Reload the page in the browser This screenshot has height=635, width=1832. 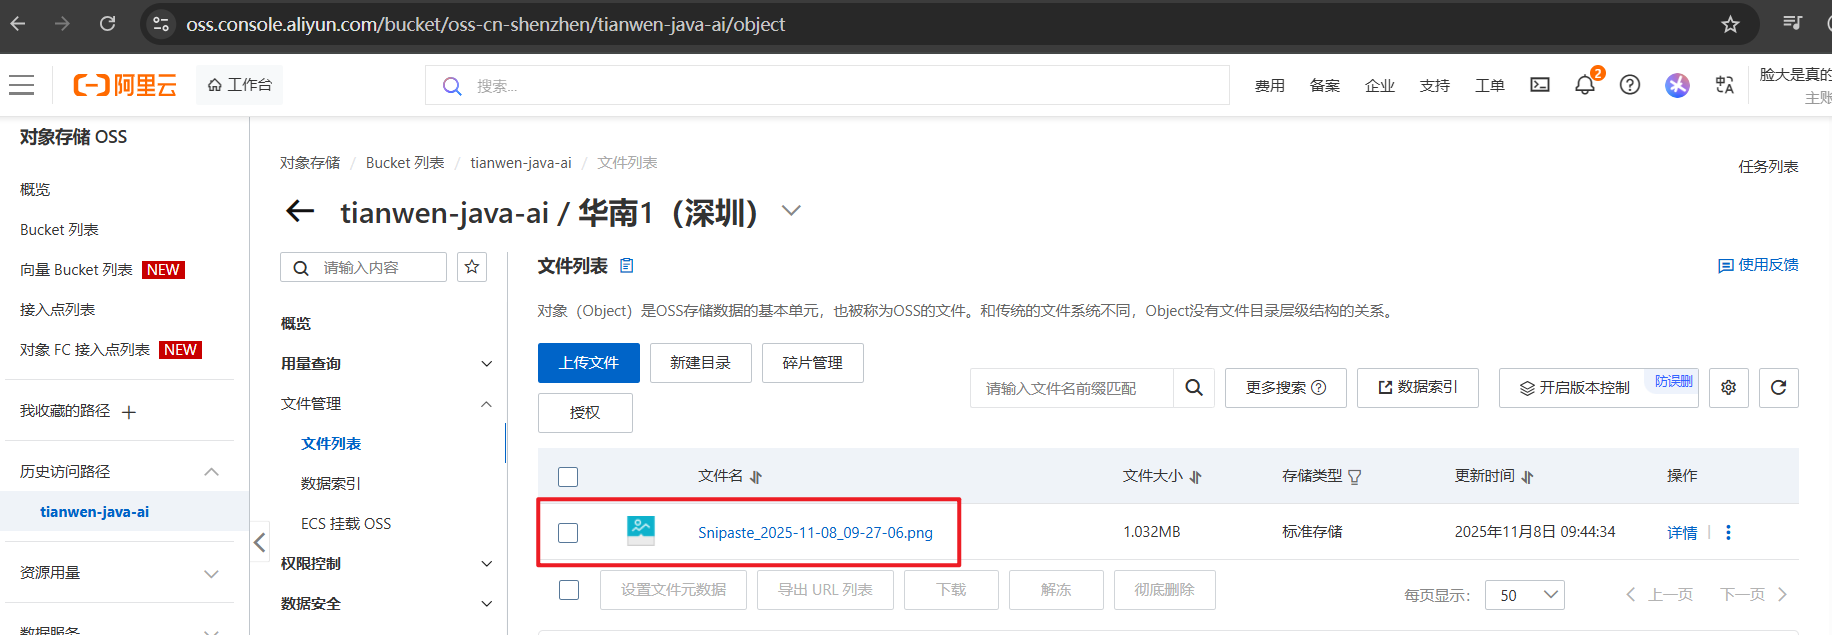point(108,23)
